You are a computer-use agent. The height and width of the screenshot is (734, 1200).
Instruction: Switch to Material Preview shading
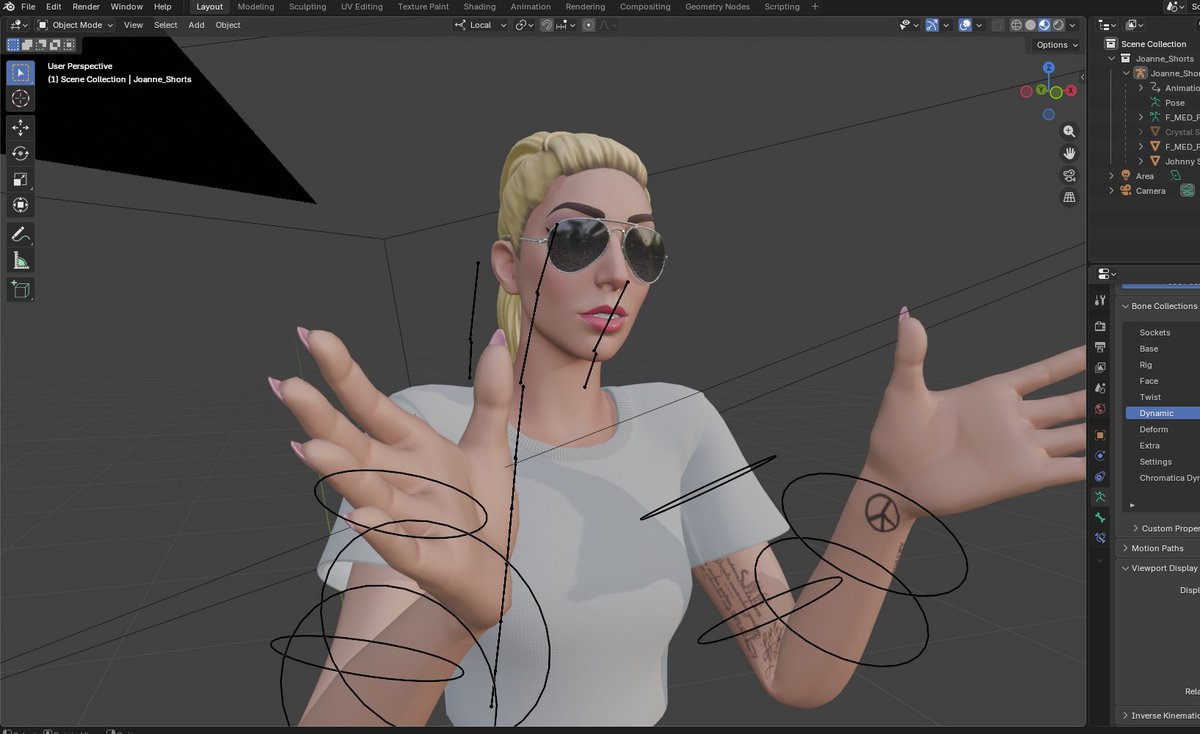point(1046,25)
